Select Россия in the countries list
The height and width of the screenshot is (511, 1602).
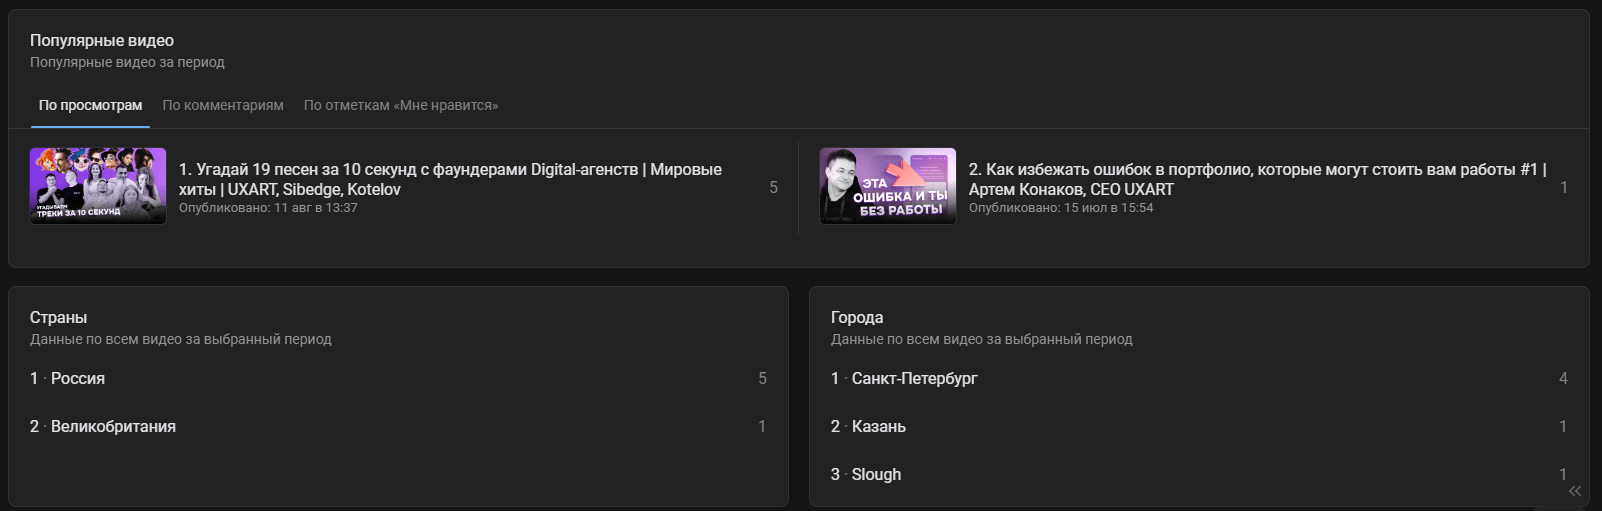pos(78,379)
